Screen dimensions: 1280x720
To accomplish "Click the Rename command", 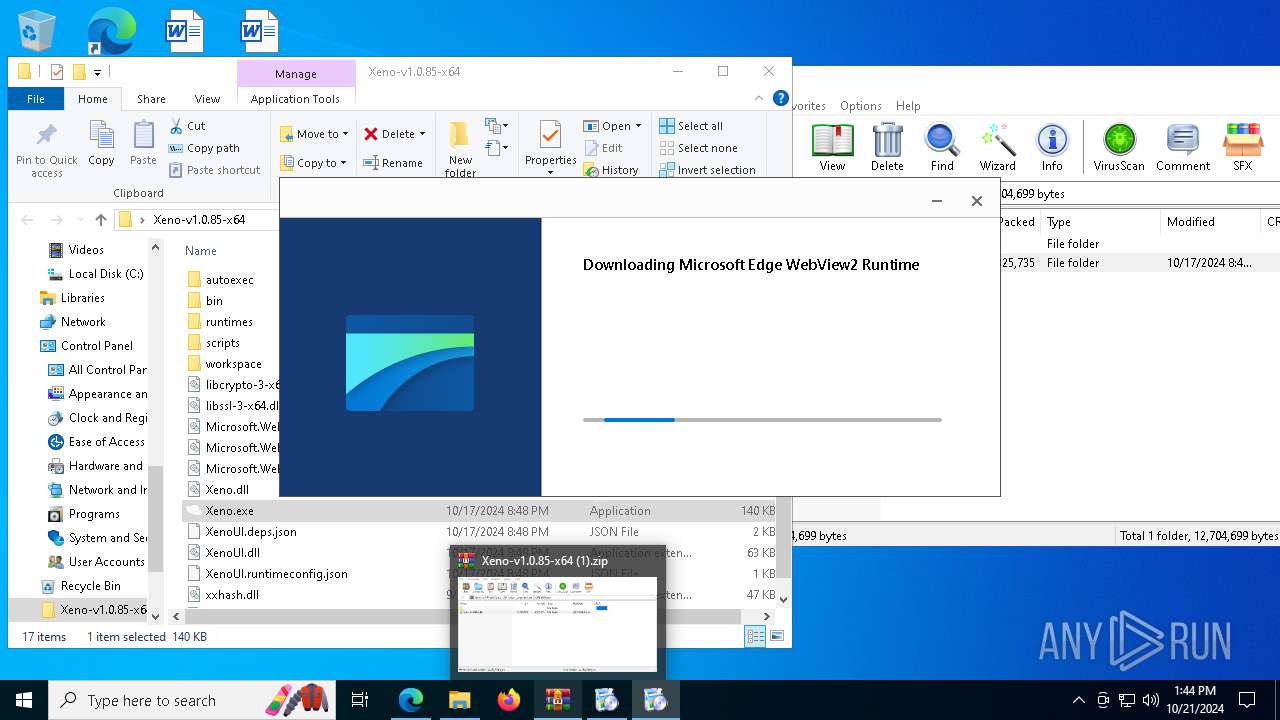I will pos(393,163).
